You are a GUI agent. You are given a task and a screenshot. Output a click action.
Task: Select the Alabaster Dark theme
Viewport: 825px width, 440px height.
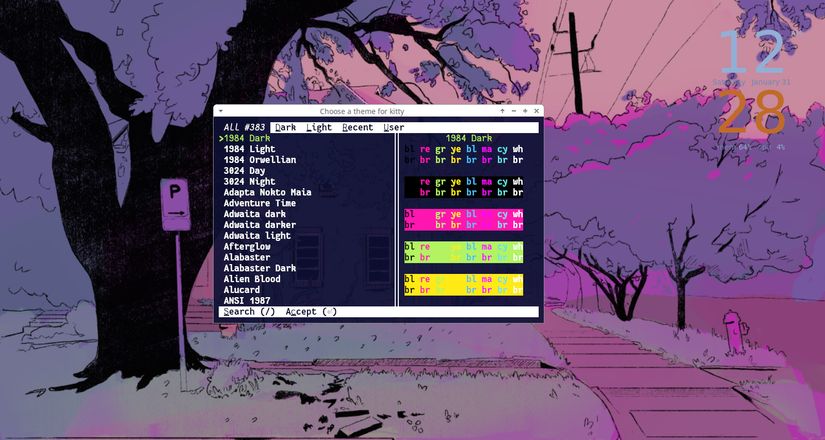[x=259, y=268]
